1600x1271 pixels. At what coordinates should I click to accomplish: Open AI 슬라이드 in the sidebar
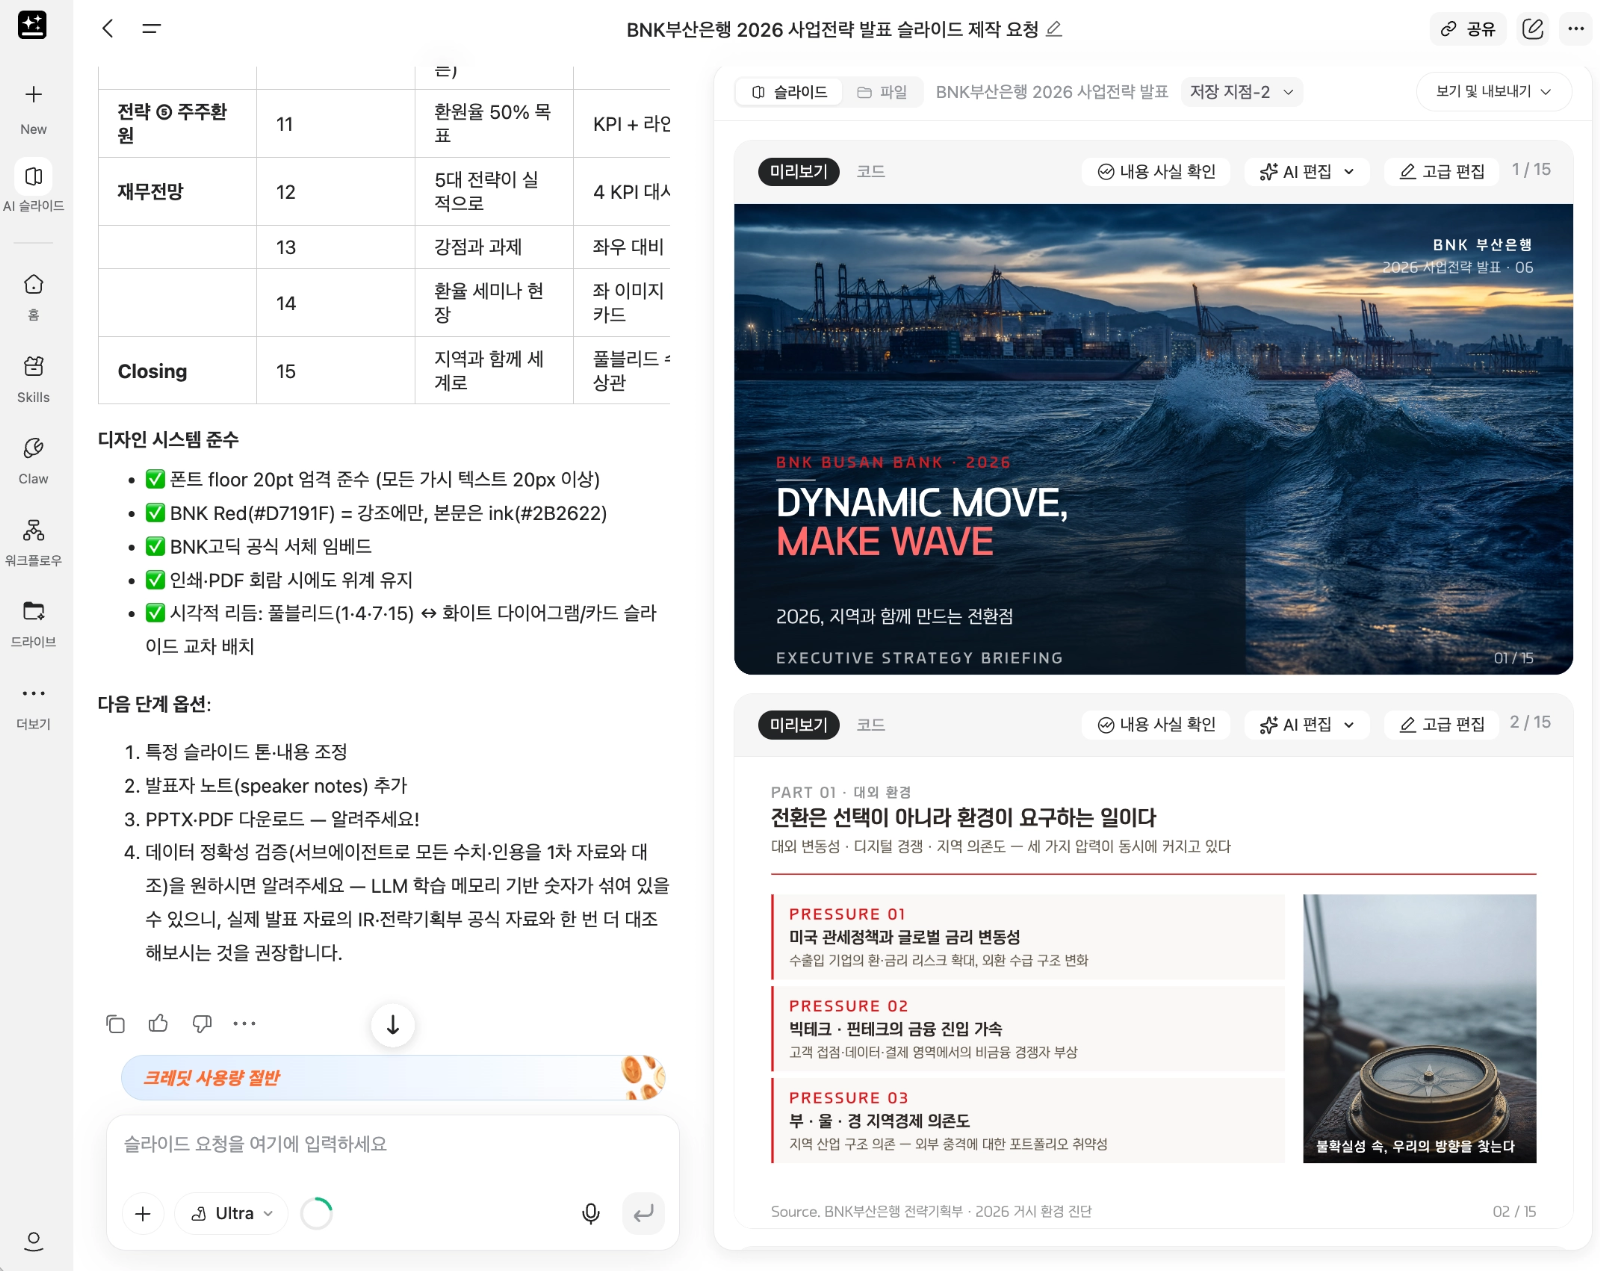33,187
